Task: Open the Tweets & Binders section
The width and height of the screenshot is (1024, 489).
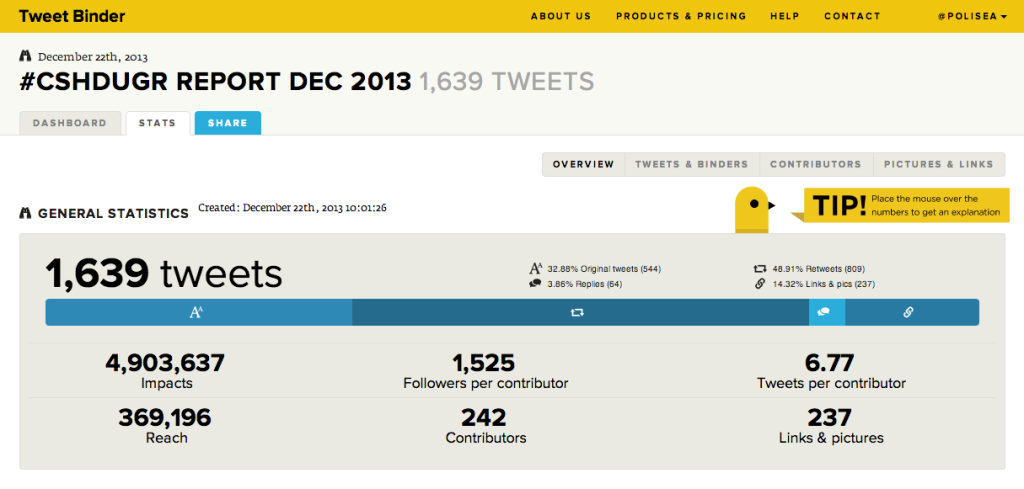Action: [x=692, y=165]
